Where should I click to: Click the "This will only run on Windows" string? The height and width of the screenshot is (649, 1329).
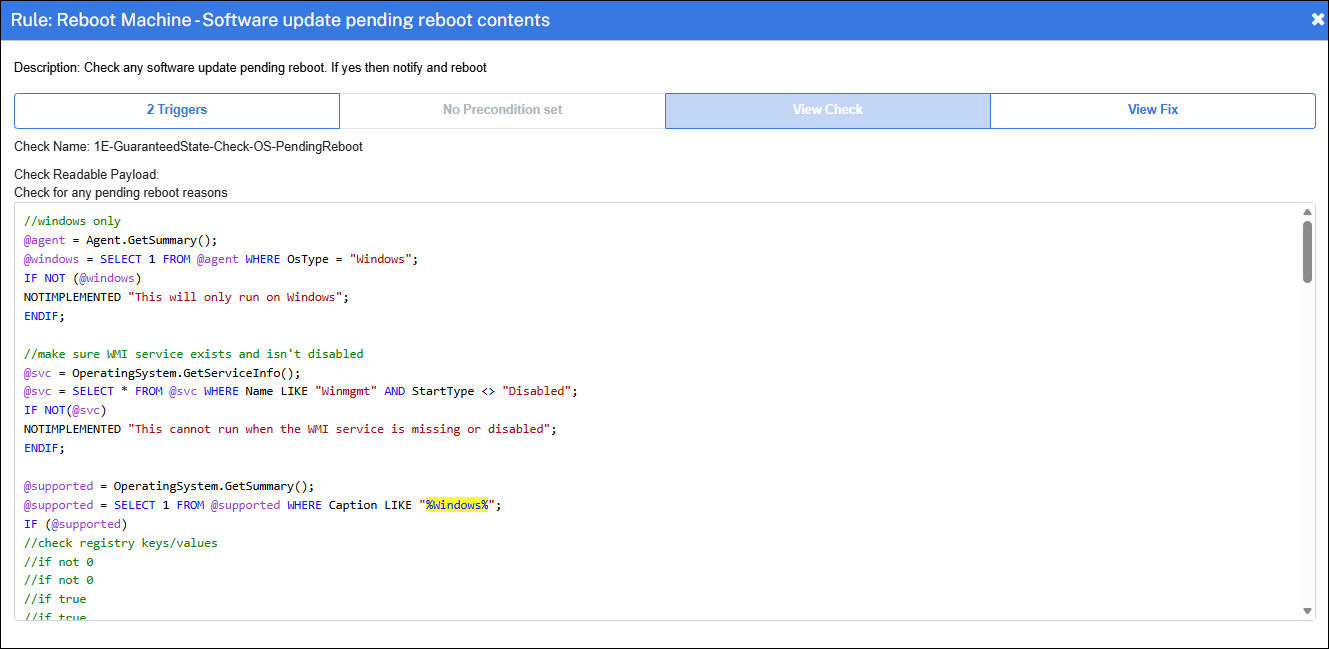[239, 297]
